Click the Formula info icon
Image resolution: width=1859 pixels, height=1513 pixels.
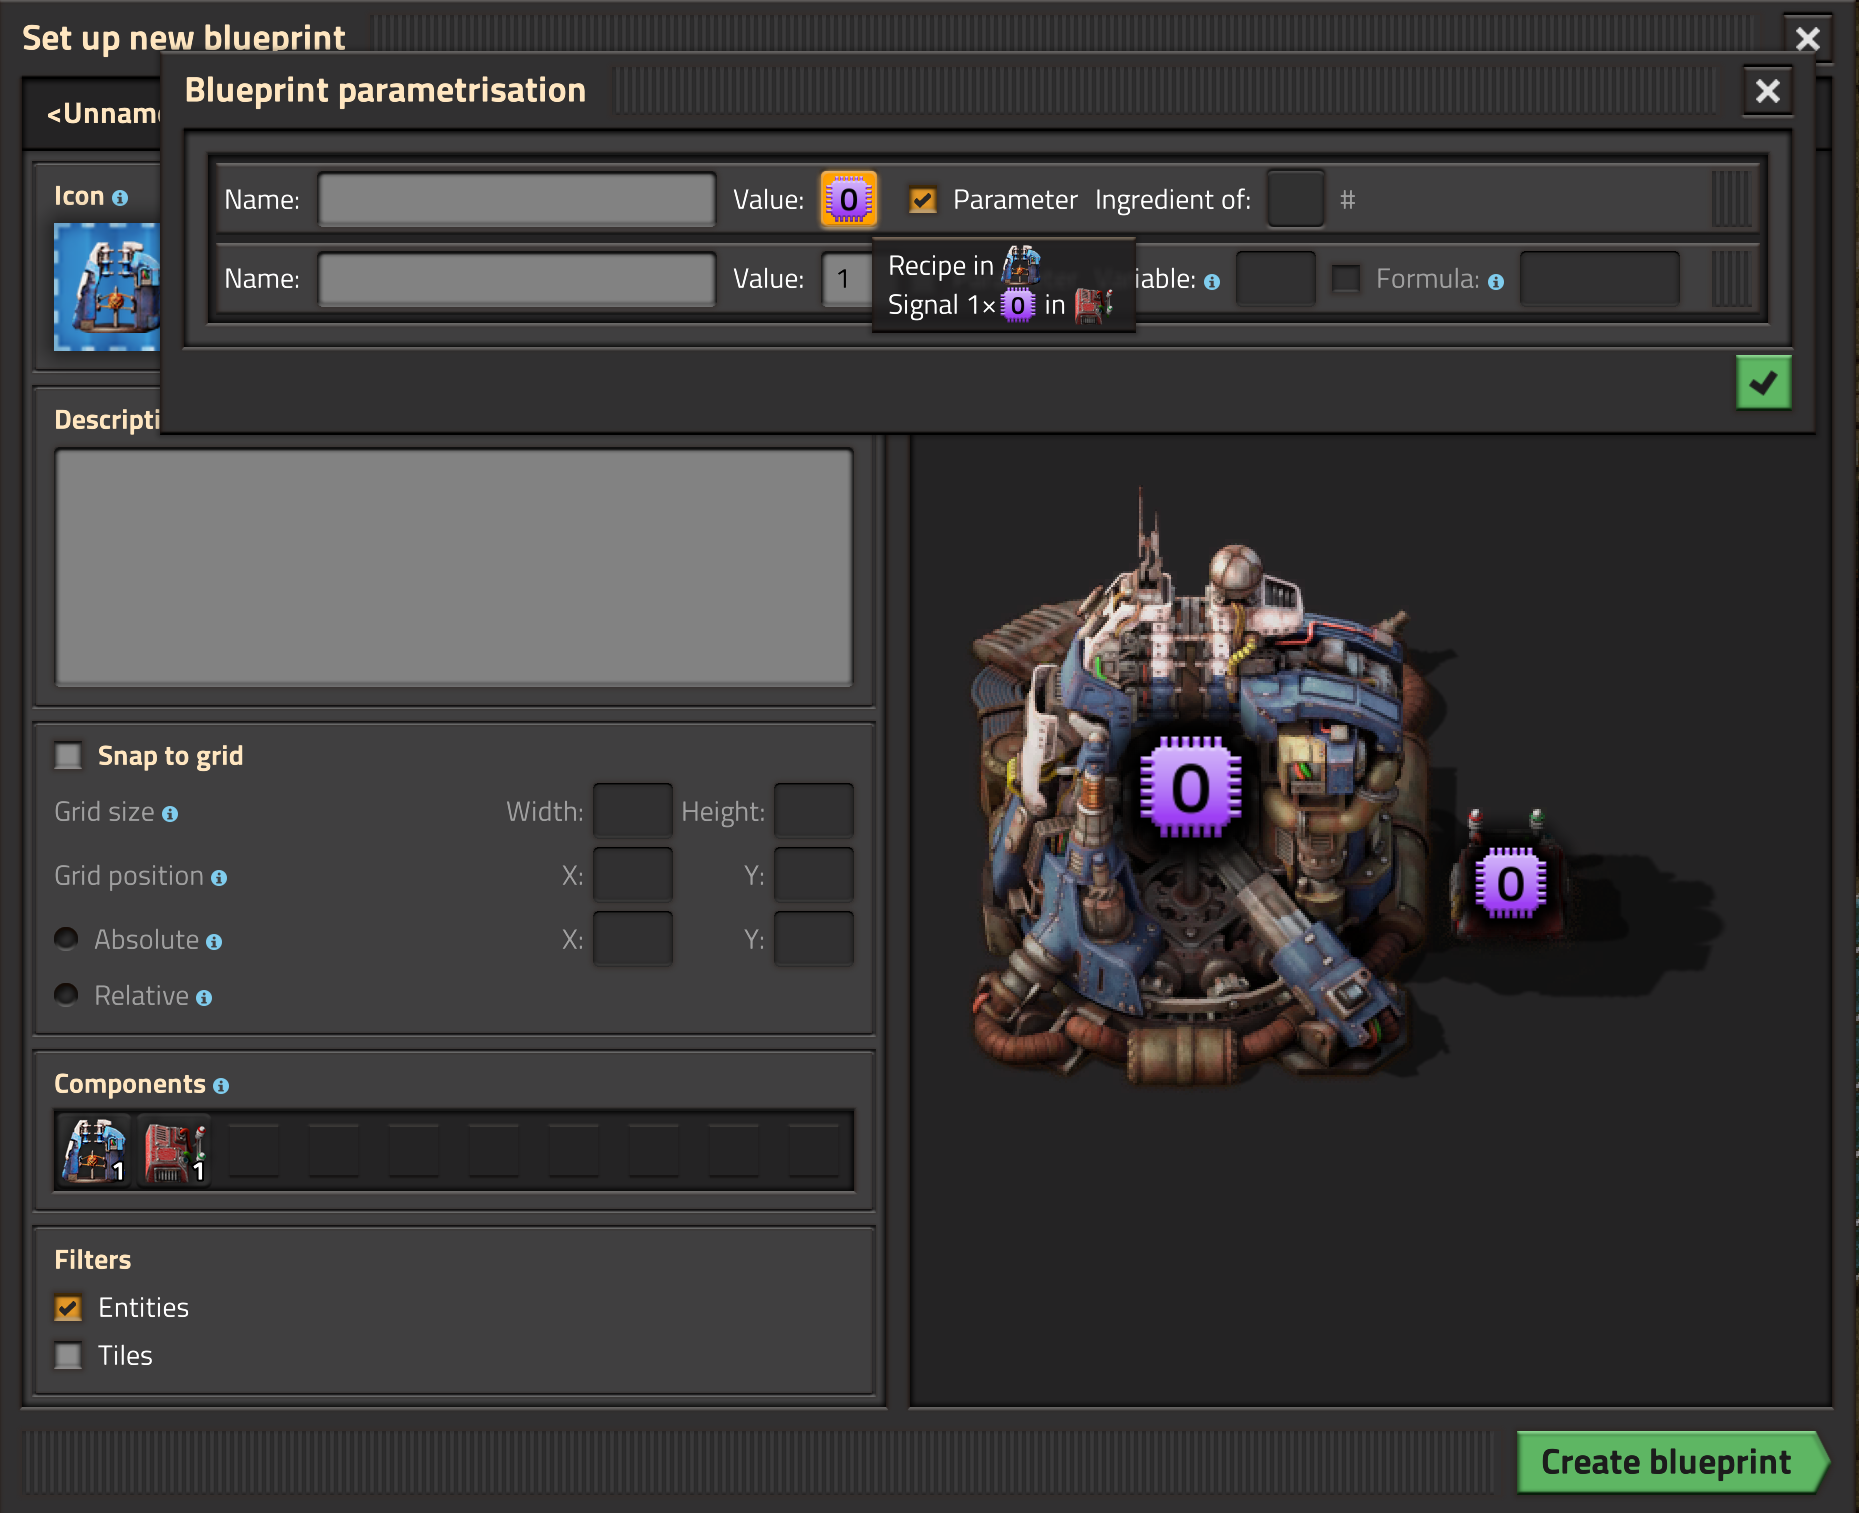pos(1495,282)
